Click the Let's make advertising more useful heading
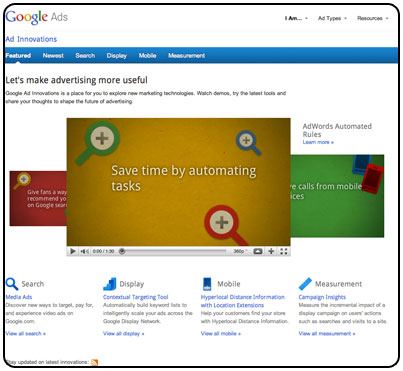 76,80
